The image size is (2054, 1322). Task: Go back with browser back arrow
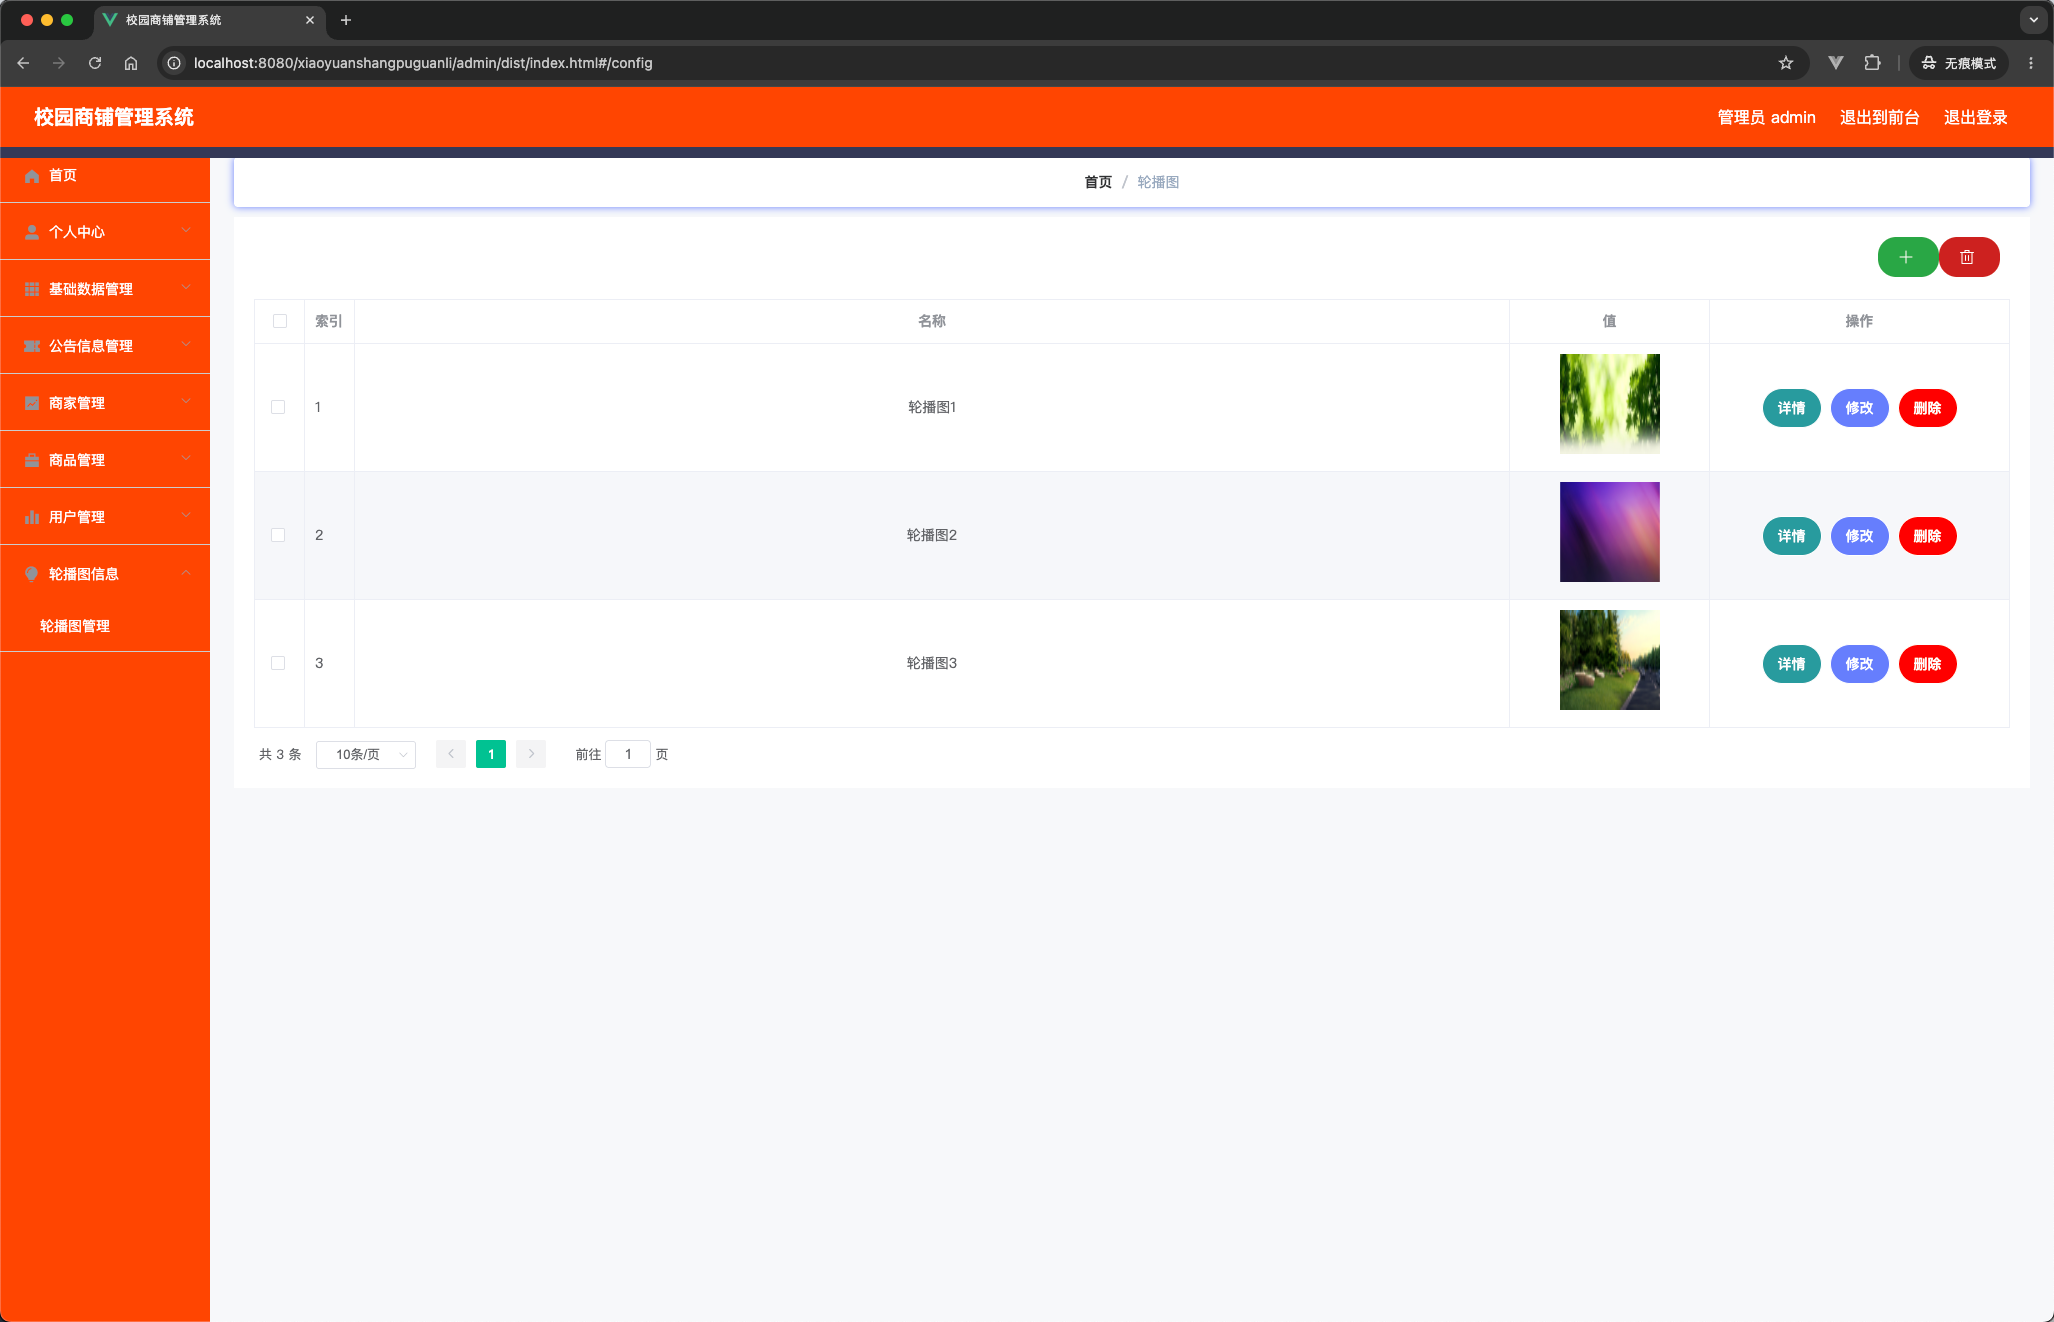tap(23, 63)
